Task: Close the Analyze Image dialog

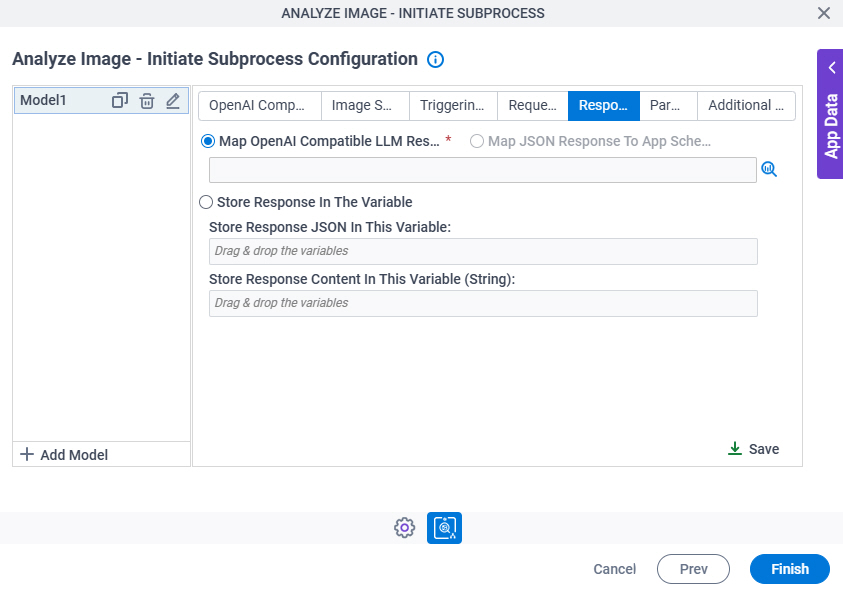Action: [x=824, y=13]
